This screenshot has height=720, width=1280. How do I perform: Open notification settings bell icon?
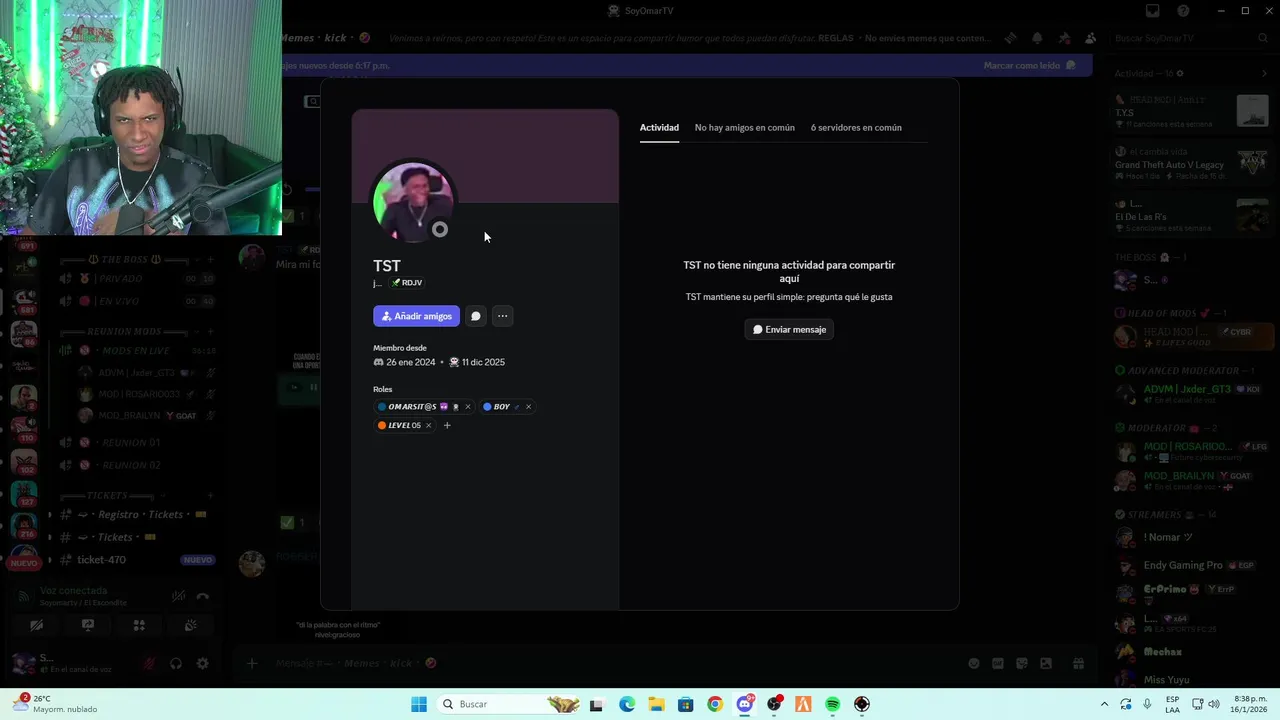click(x=1037, y=38)
